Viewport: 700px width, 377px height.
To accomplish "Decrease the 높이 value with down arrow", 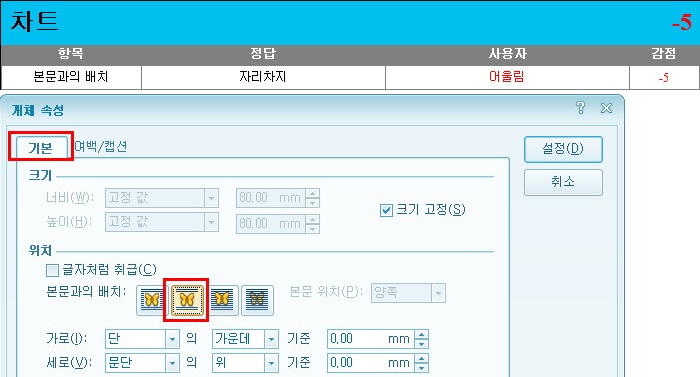I will coord(313,228).
